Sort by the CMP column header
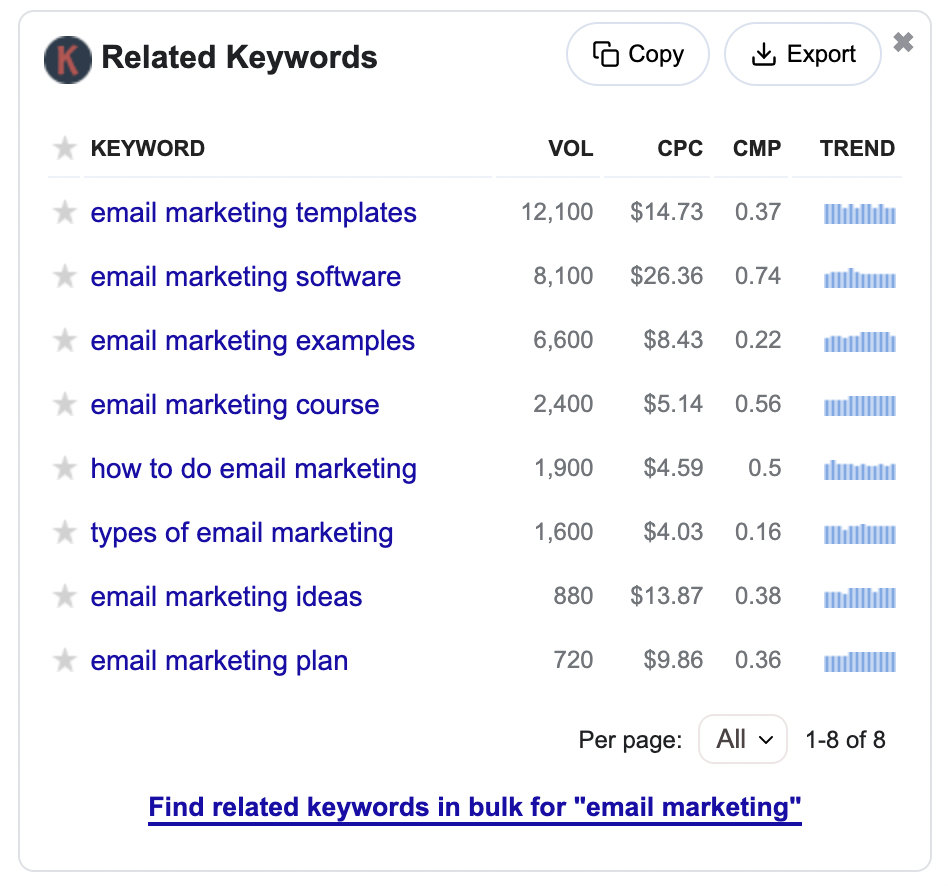 tap(757, 149)
